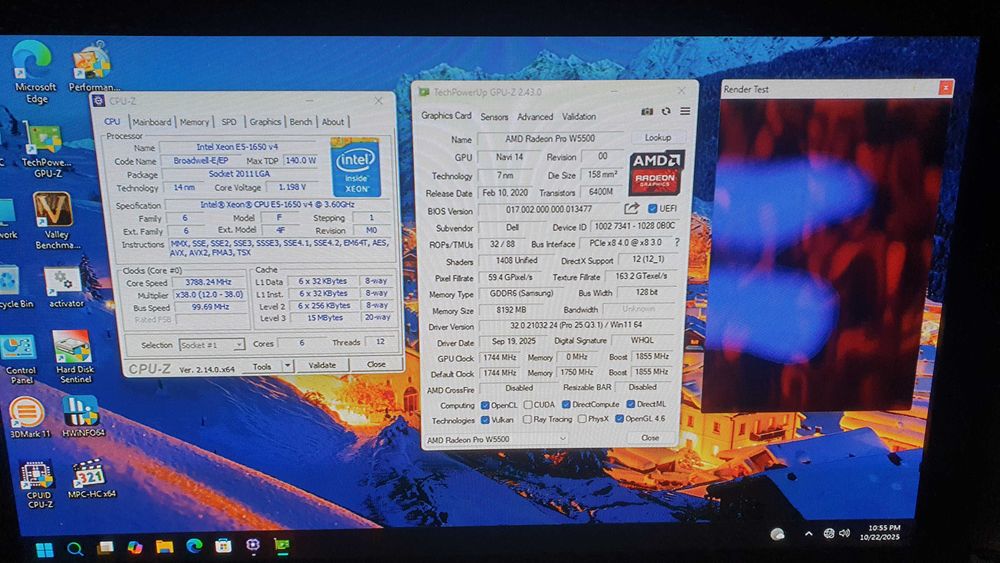Switch to the Bench tab in CPU-Z

301,122
